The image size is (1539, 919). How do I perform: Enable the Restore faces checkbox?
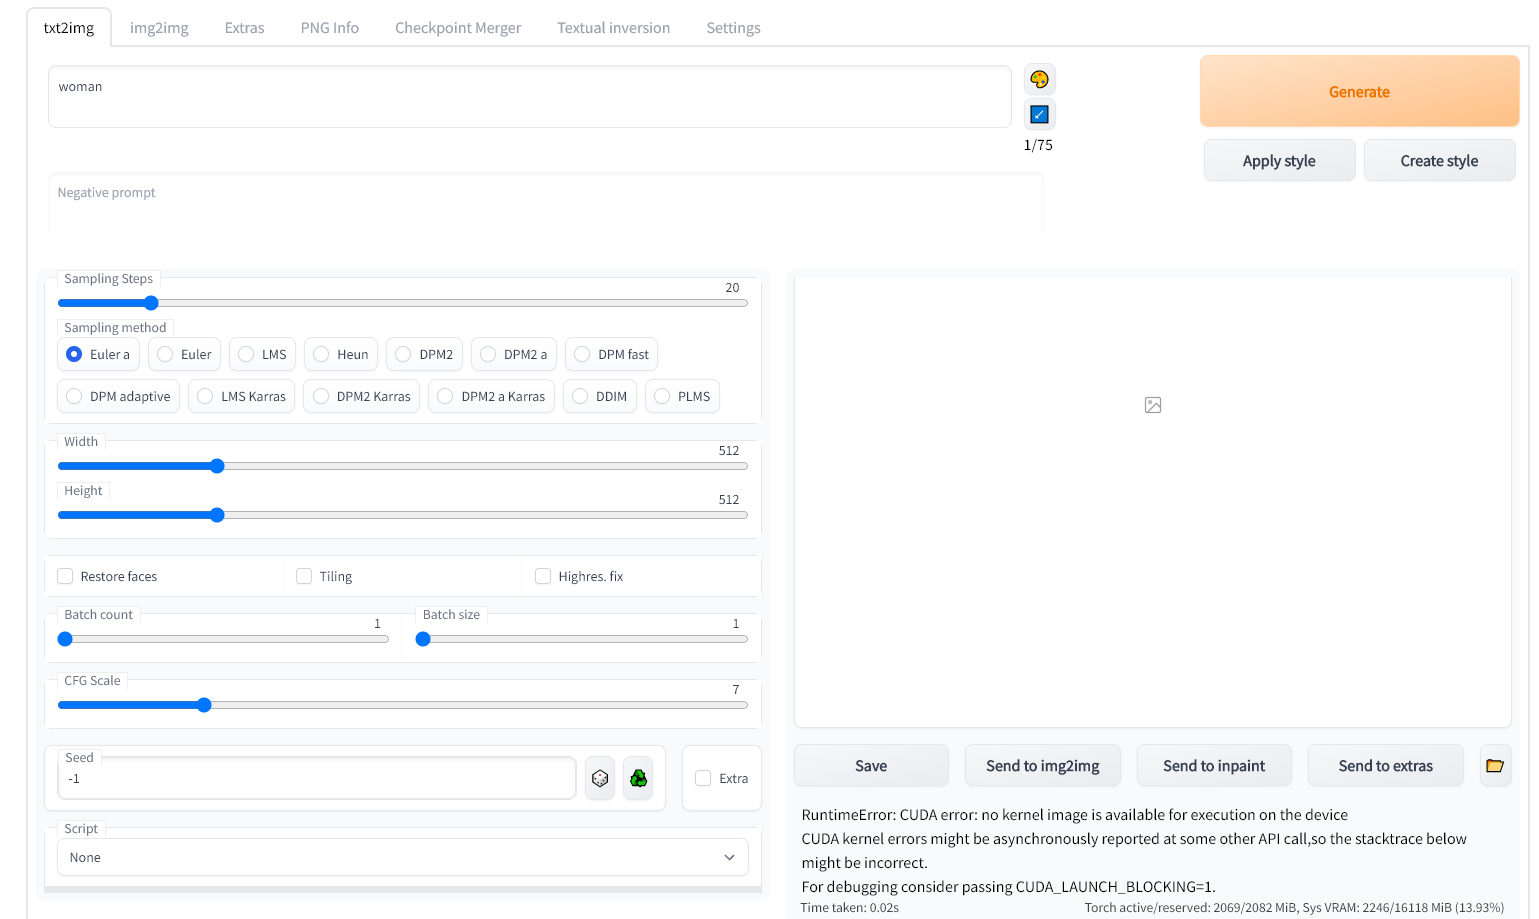click(64, 576)
